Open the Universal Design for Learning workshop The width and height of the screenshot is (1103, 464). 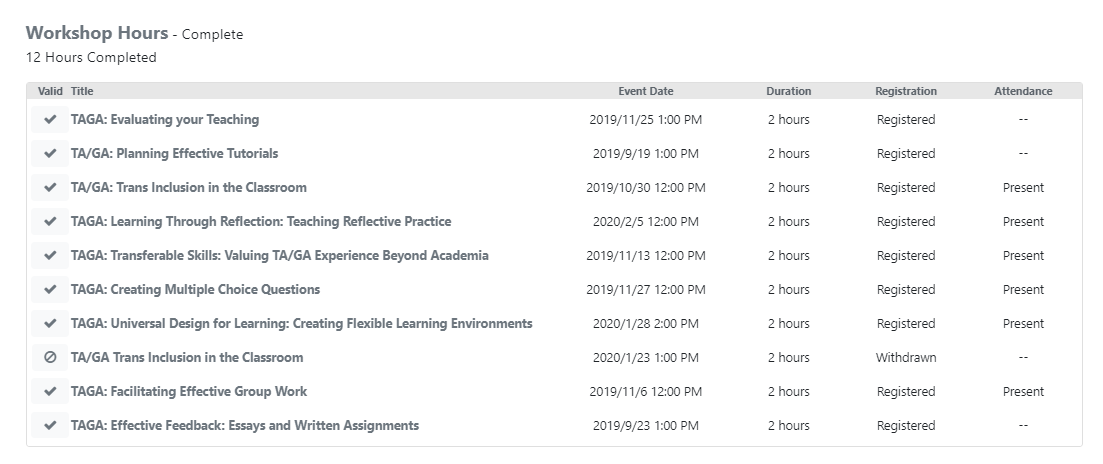301,324
